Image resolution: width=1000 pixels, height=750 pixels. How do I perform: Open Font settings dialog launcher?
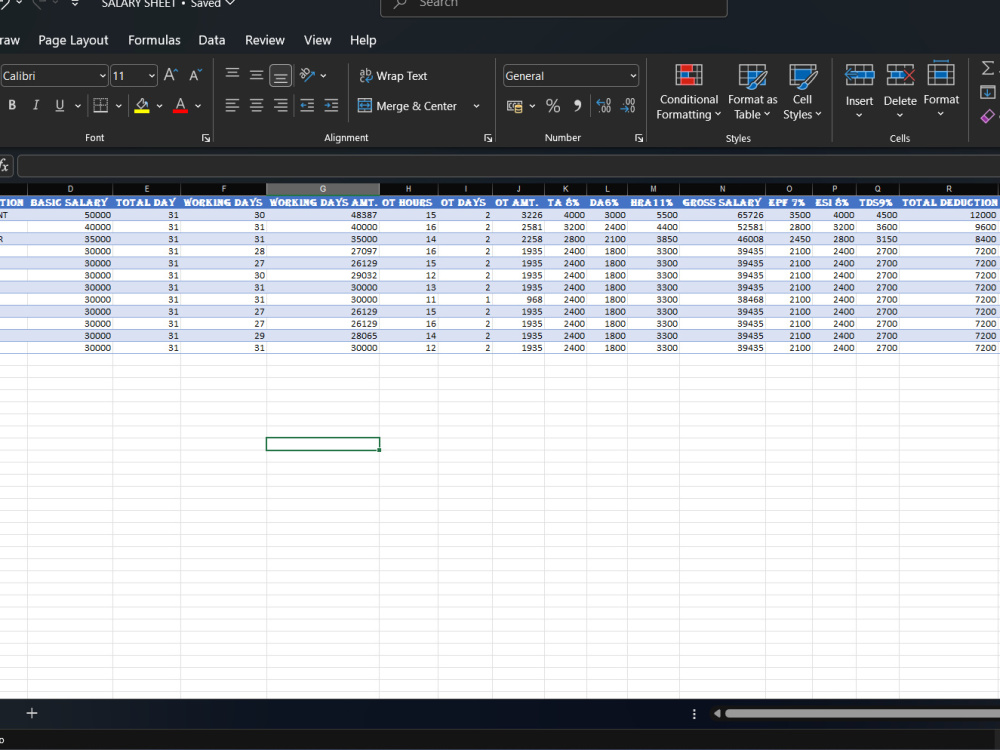pyautogui.click(x=206, y=138)
